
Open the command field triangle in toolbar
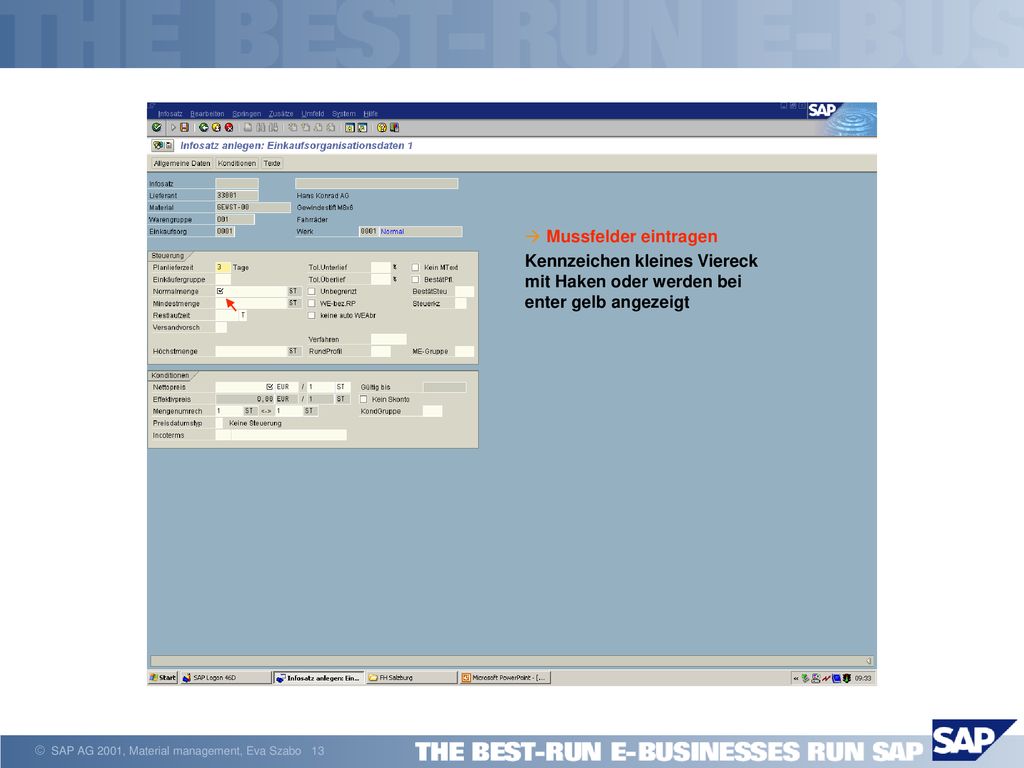tap(173, 127)
